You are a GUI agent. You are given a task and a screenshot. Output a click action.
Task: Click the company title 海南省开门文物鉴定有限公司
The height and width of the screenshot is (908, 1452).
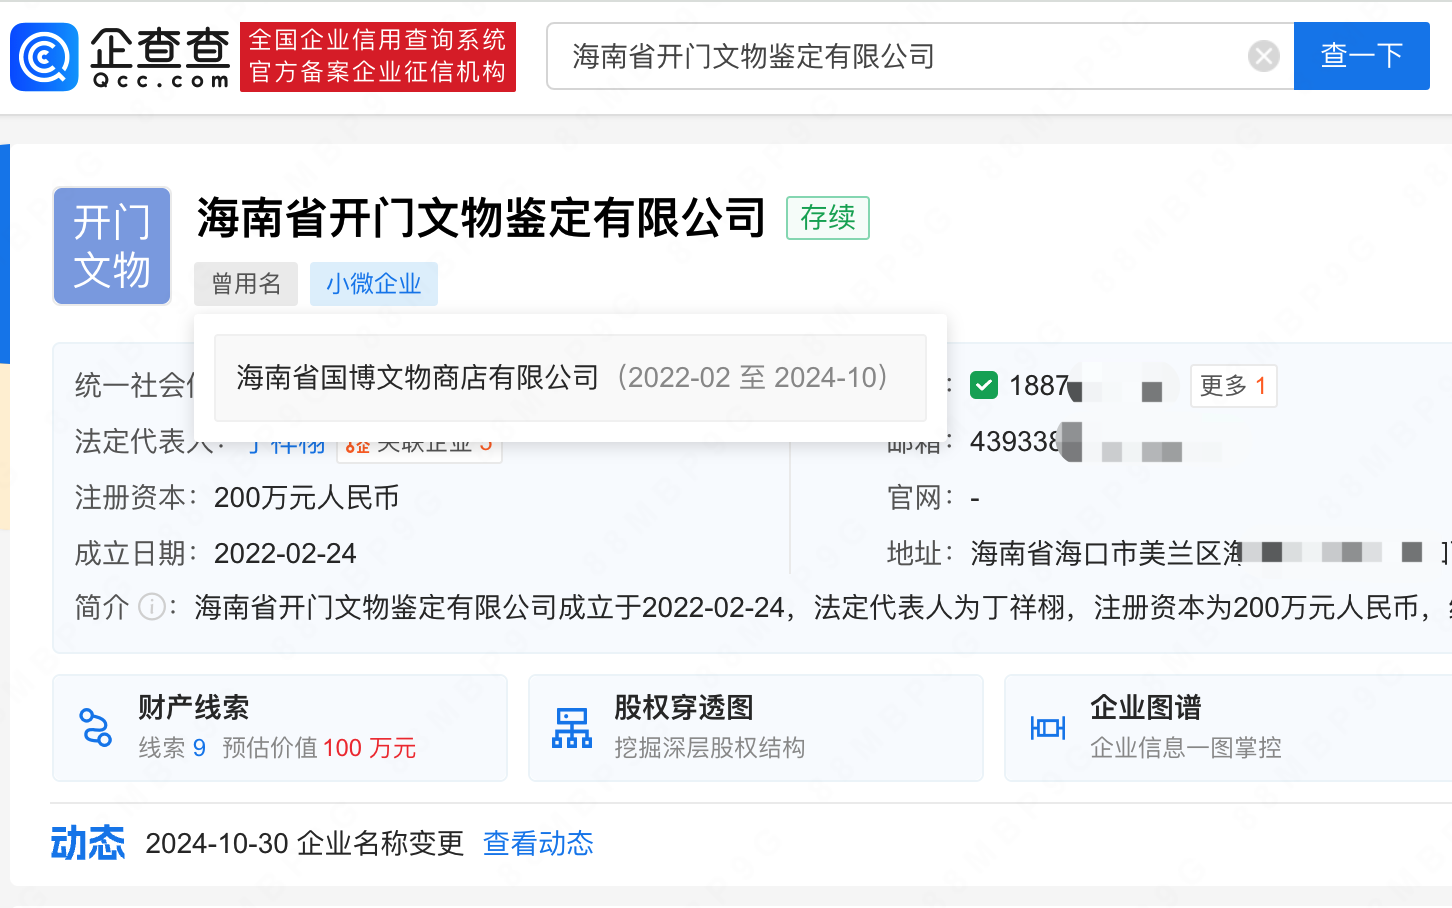481,218
